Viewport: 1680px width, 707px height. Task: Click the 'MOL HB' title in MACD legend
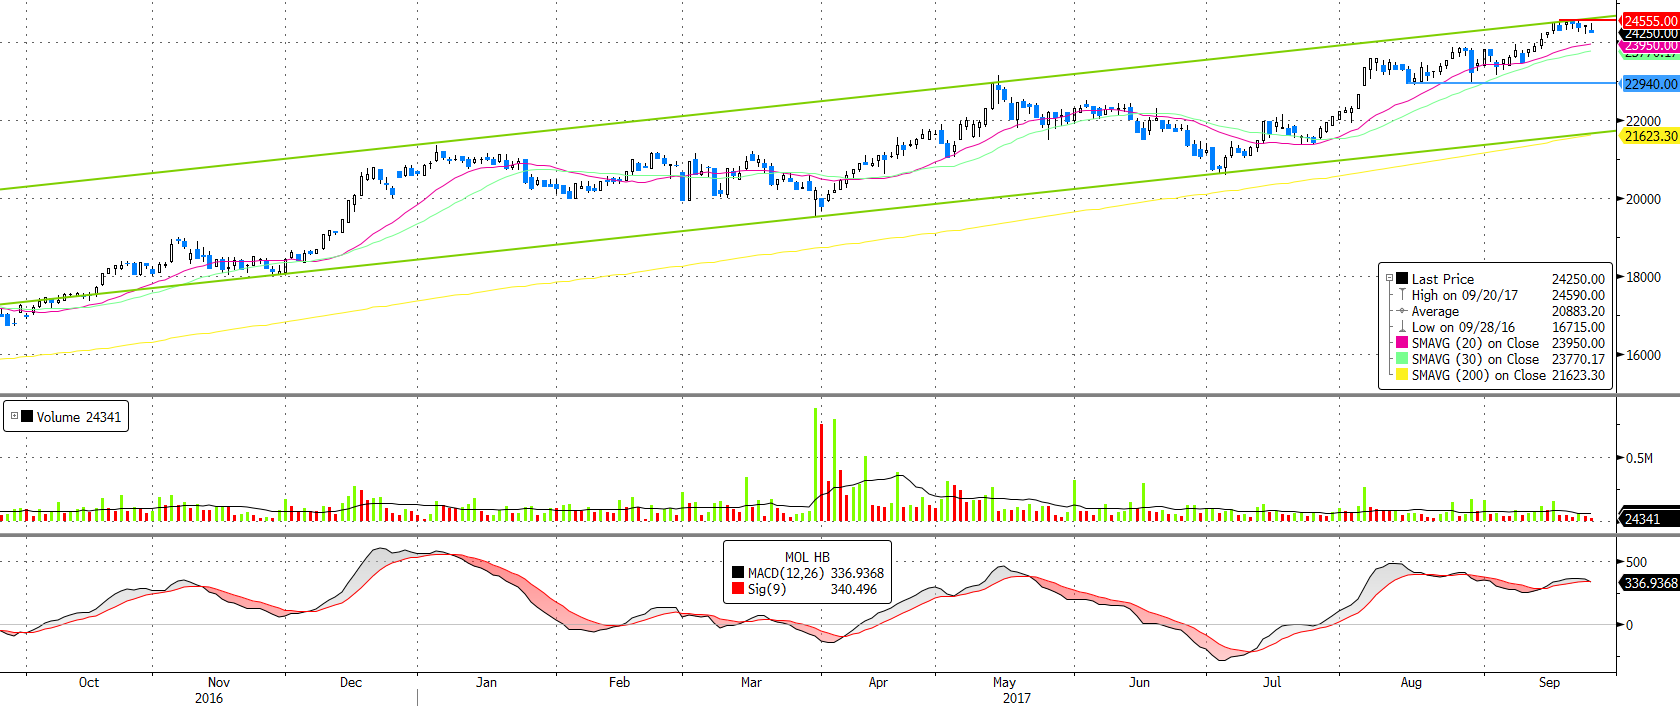pos(807,557)
